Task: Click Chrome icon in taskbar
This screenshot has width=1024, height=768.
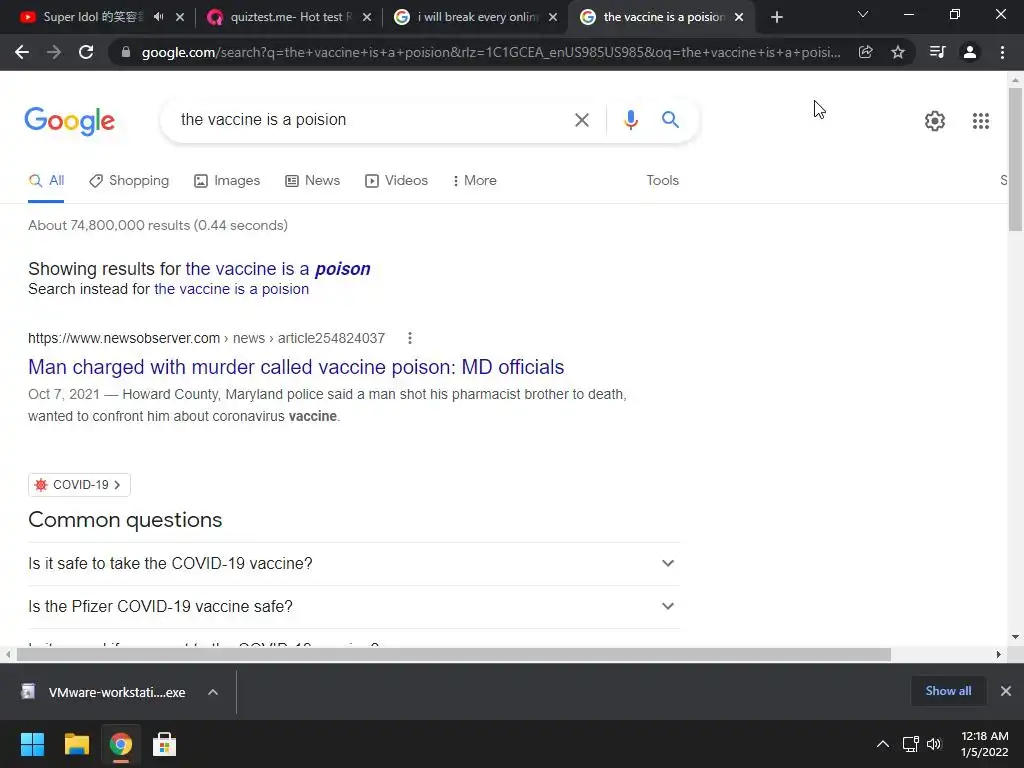Action: (x=120, y=744)
